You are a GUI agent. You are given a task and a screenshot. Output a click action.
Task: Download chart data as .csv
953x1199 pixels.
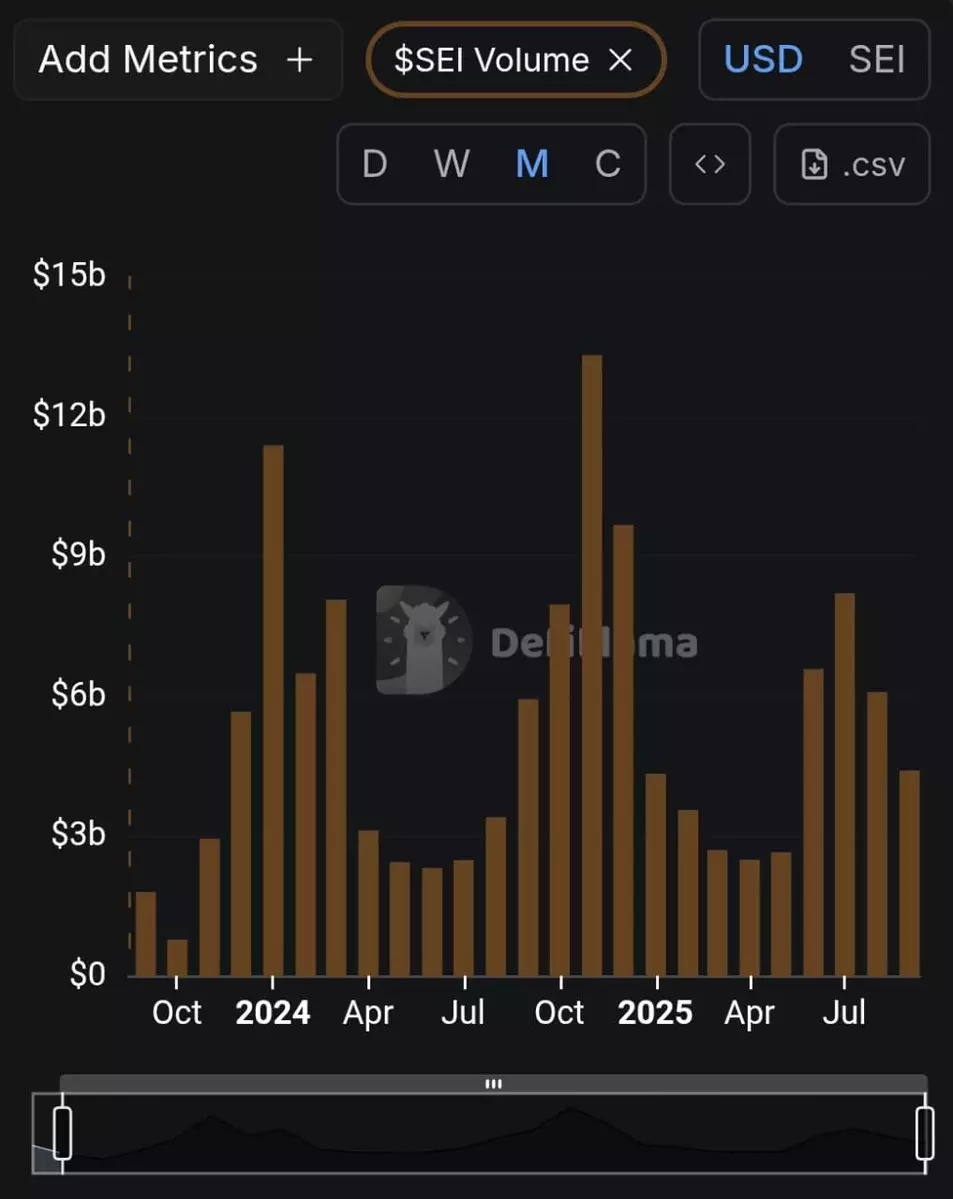pyautogui.click(x=852, y=164)
